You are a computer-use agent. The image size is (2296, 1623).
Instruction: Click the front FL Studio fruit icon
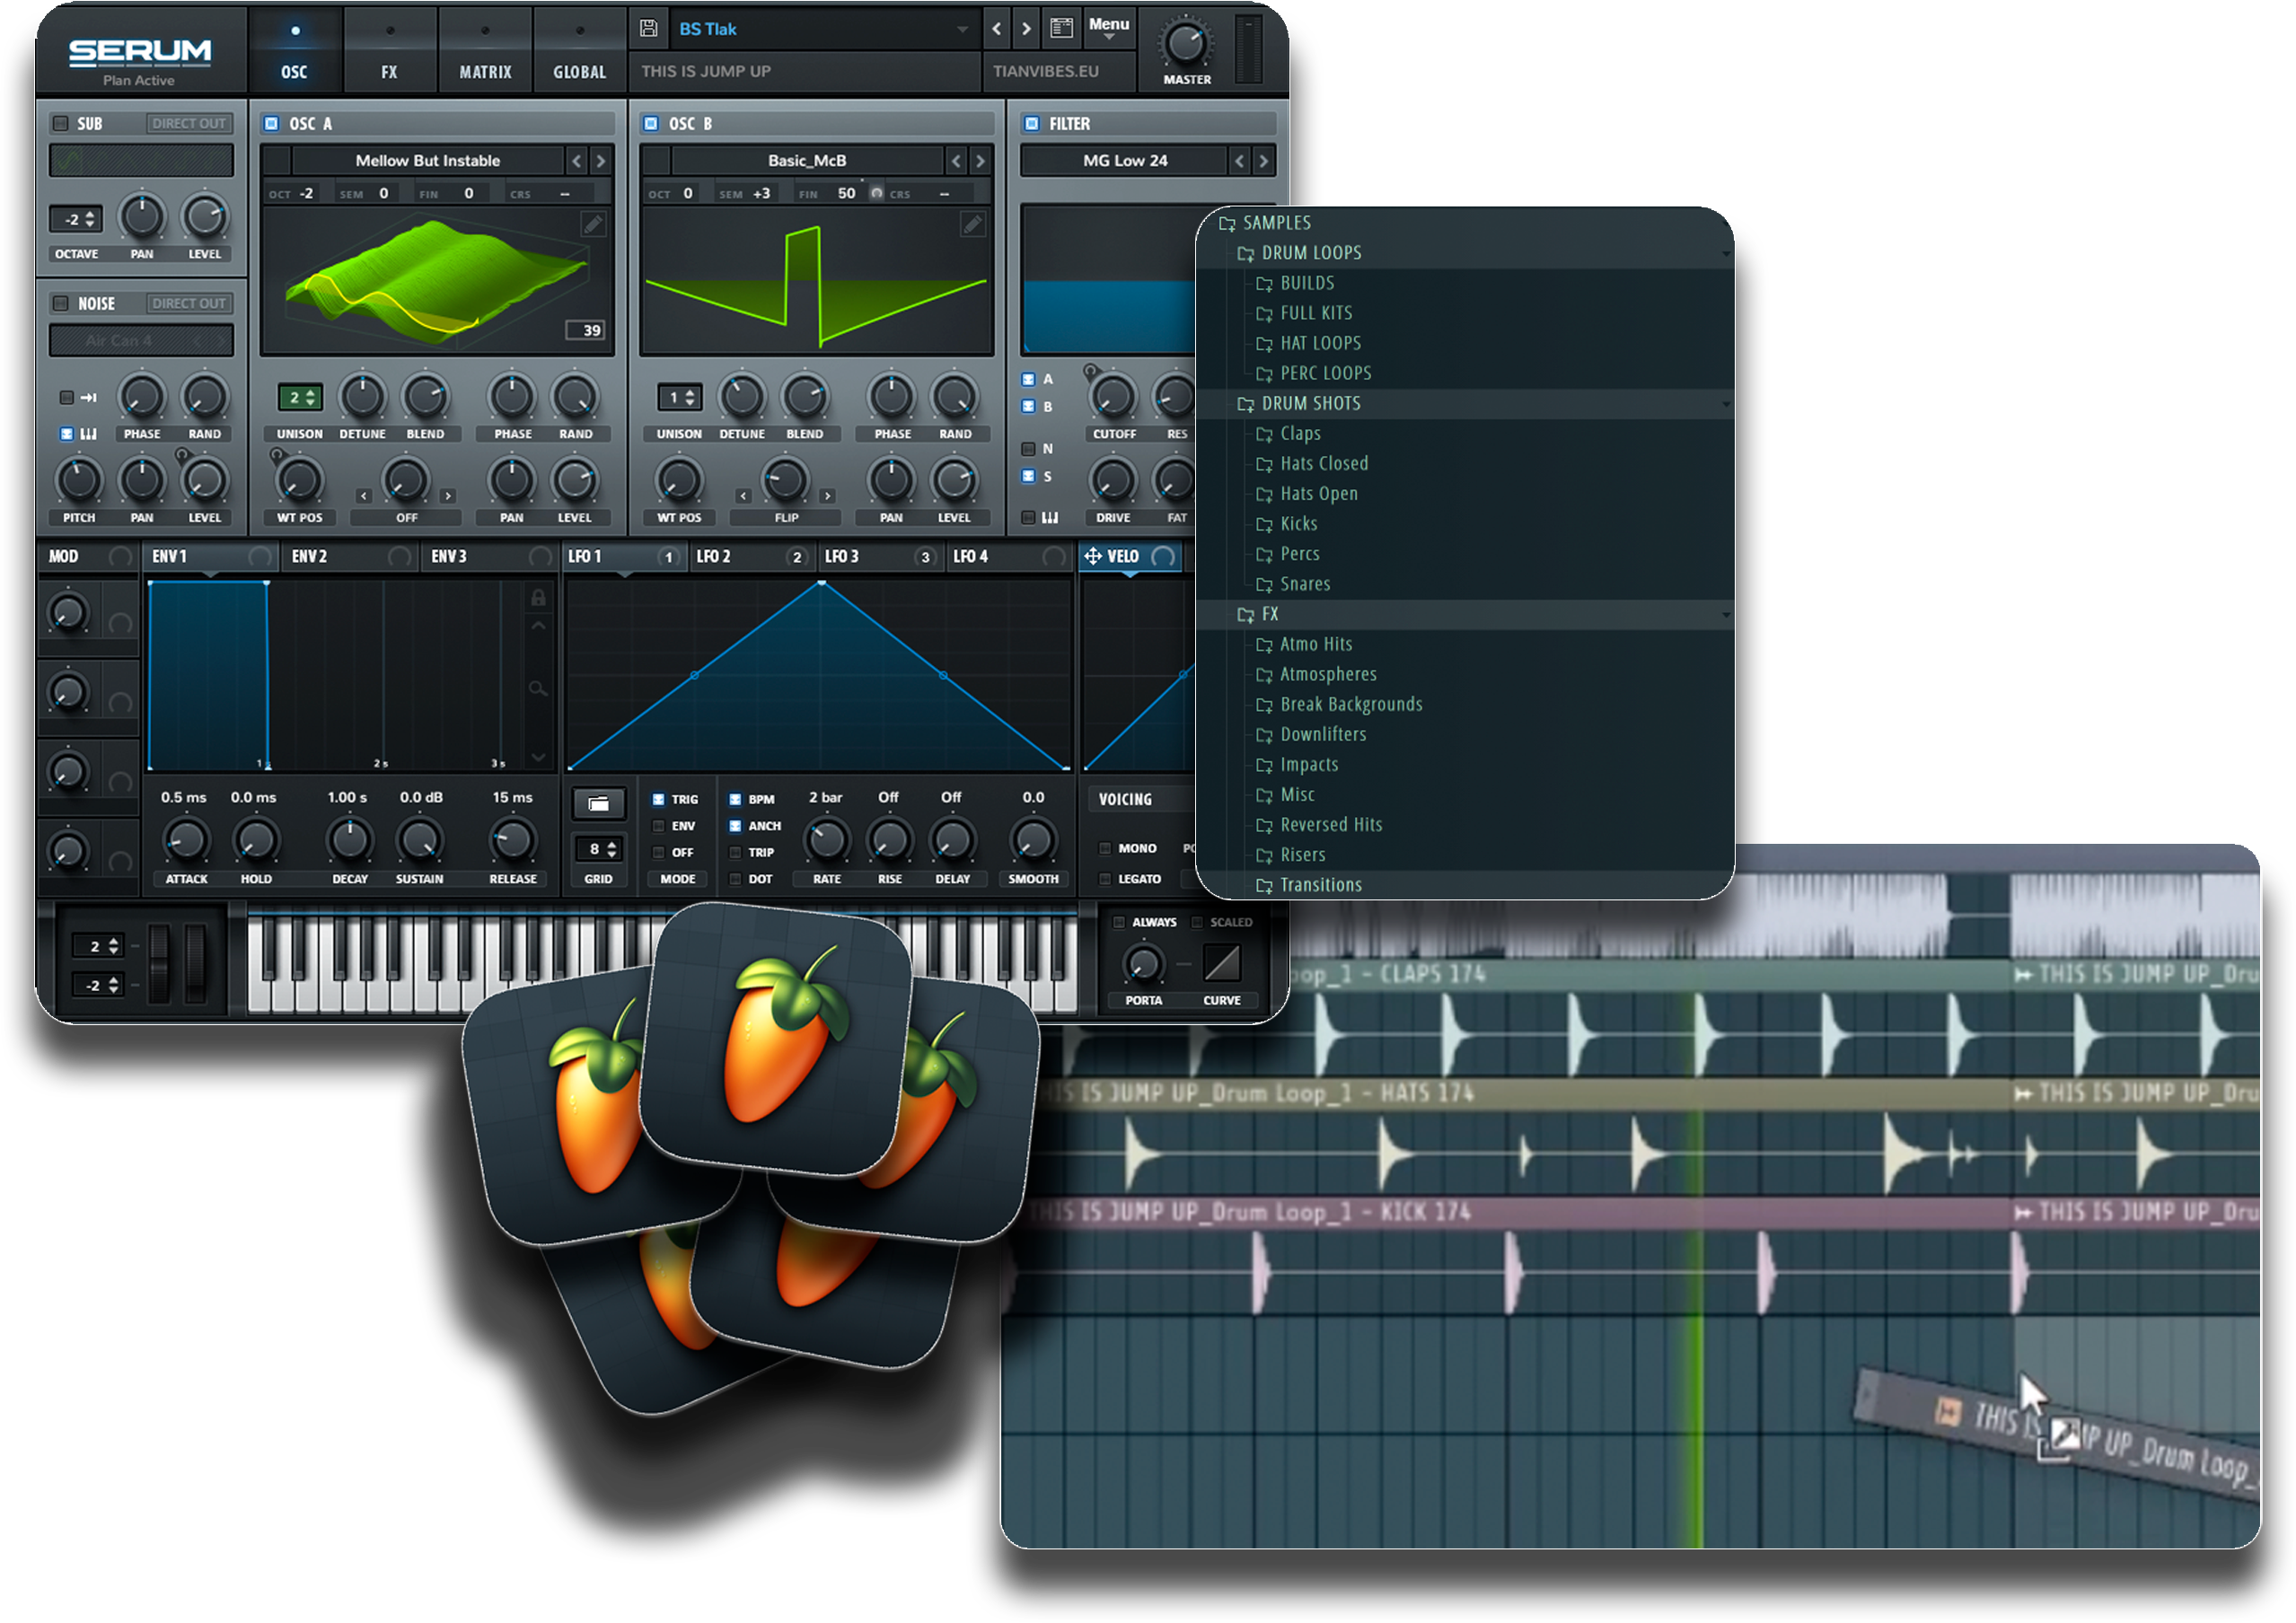778,1040
